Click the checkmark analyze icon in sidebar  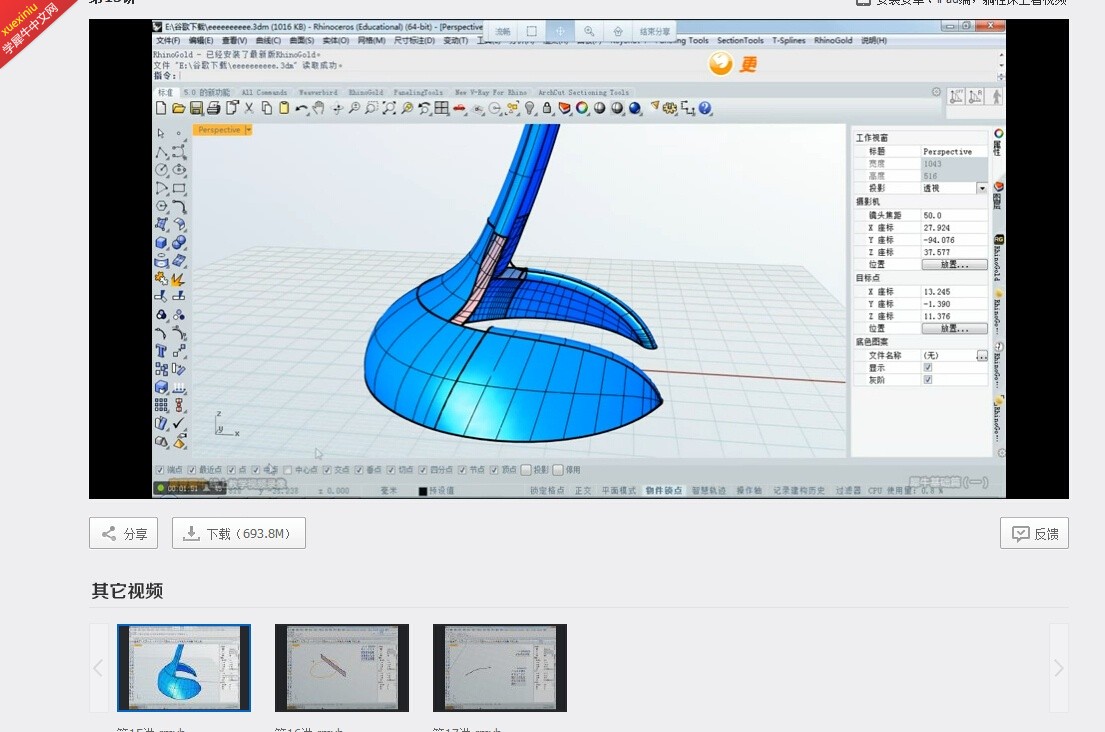[x=179, y=423]
